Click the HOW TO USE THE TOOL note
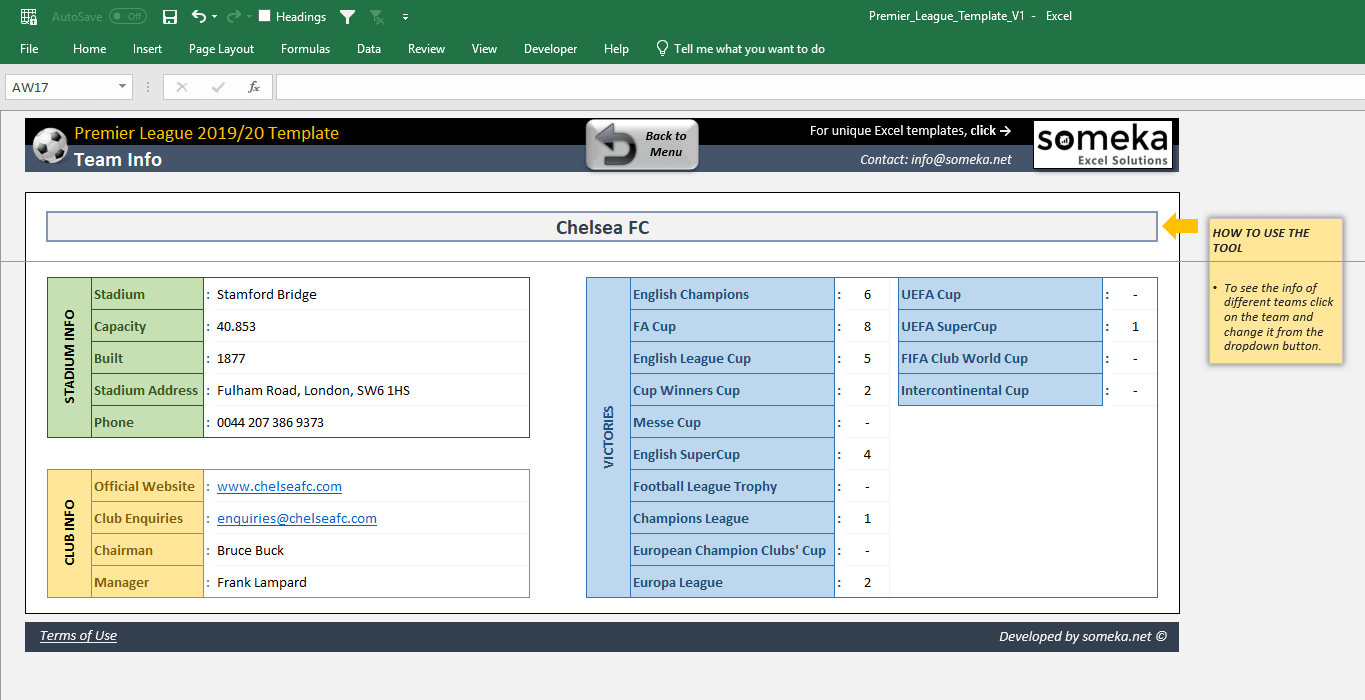The width and height of the screenshot is (1365, 700). [x=1276, y=291]
